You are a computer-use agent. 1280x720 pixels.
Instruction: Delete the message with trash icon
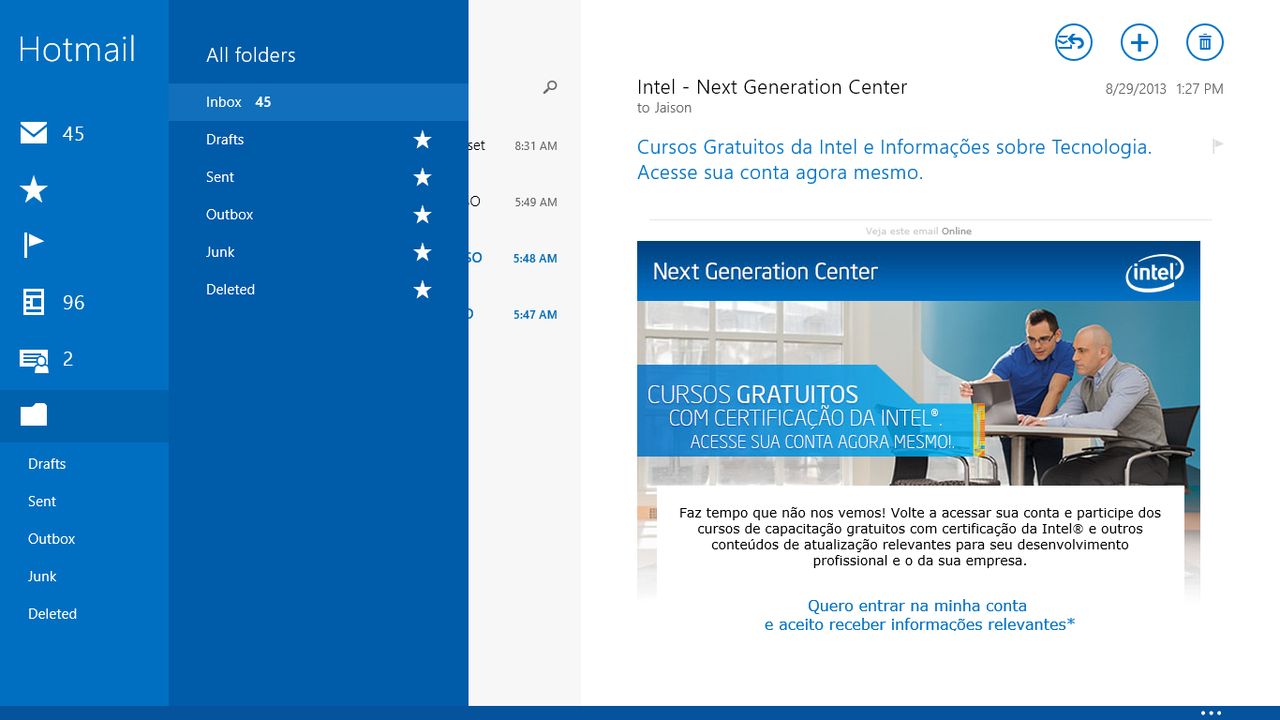pyautogui.click(x=1205, y=42)
